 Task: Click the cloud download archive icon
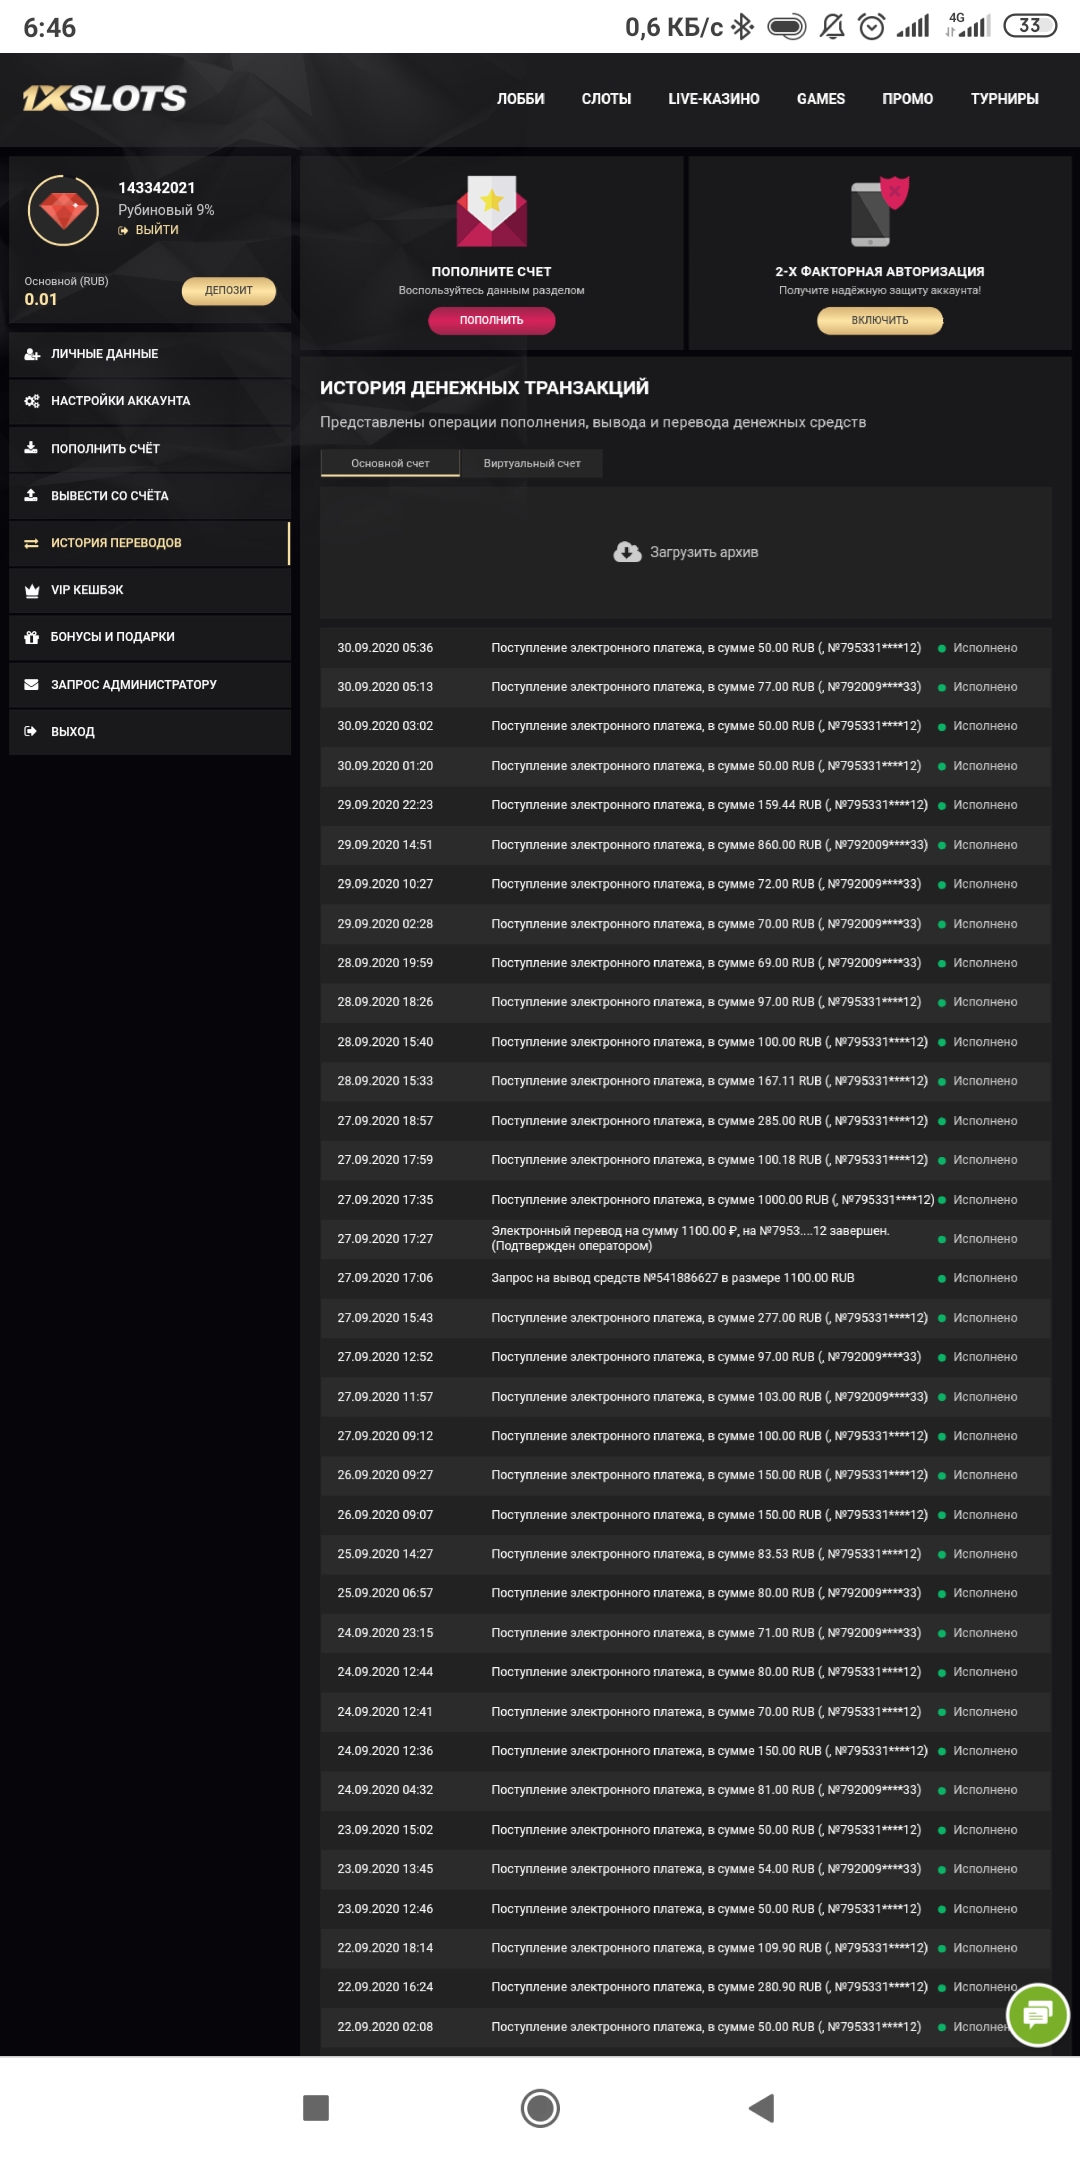(627, 552)
